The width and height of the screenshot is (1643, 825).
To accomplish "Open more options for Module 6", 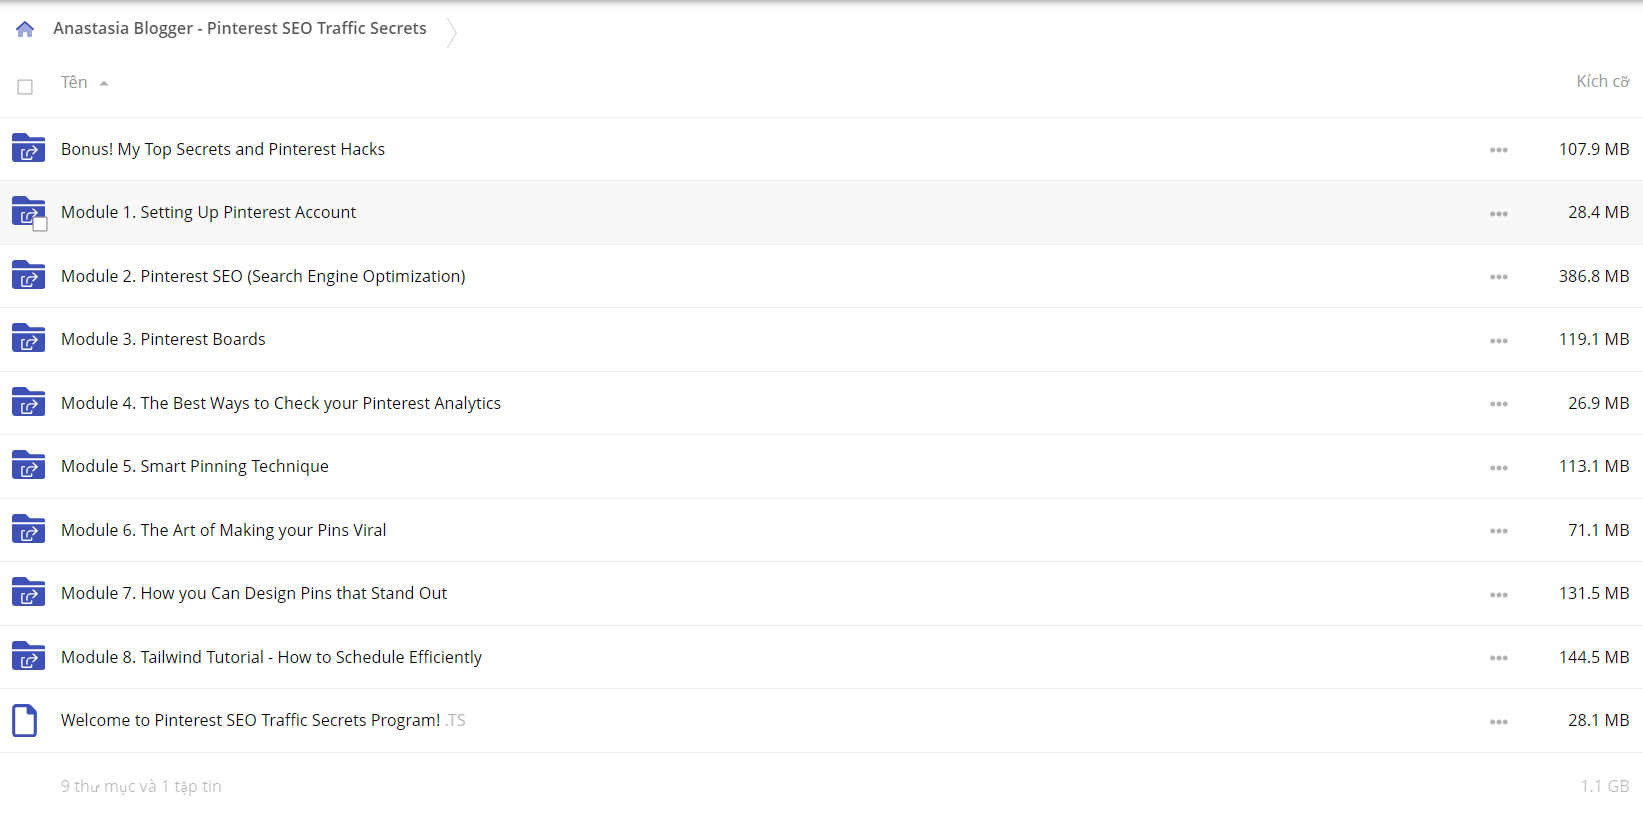I will [1498, 531].
